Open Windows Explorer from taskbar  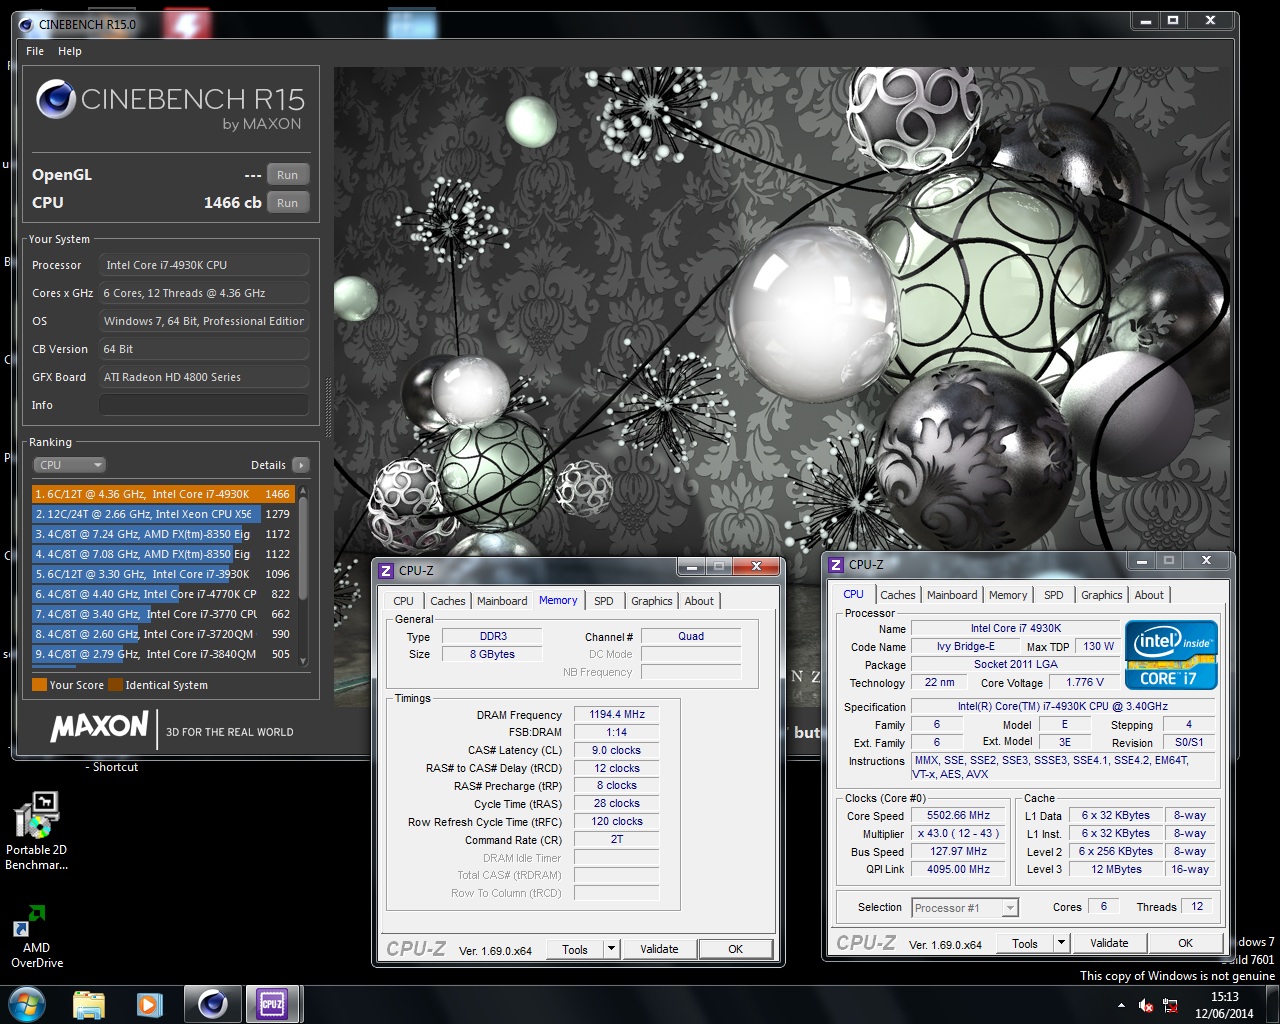(89, 1004)
